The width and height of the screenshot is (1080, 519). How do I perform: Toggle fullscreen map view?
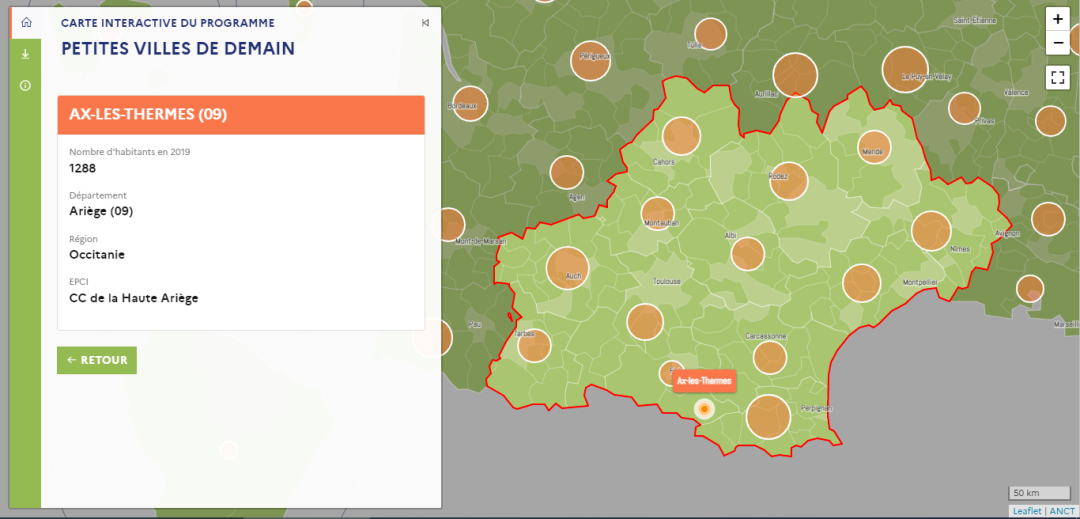pyautogui.click(x=1057, y=76)
